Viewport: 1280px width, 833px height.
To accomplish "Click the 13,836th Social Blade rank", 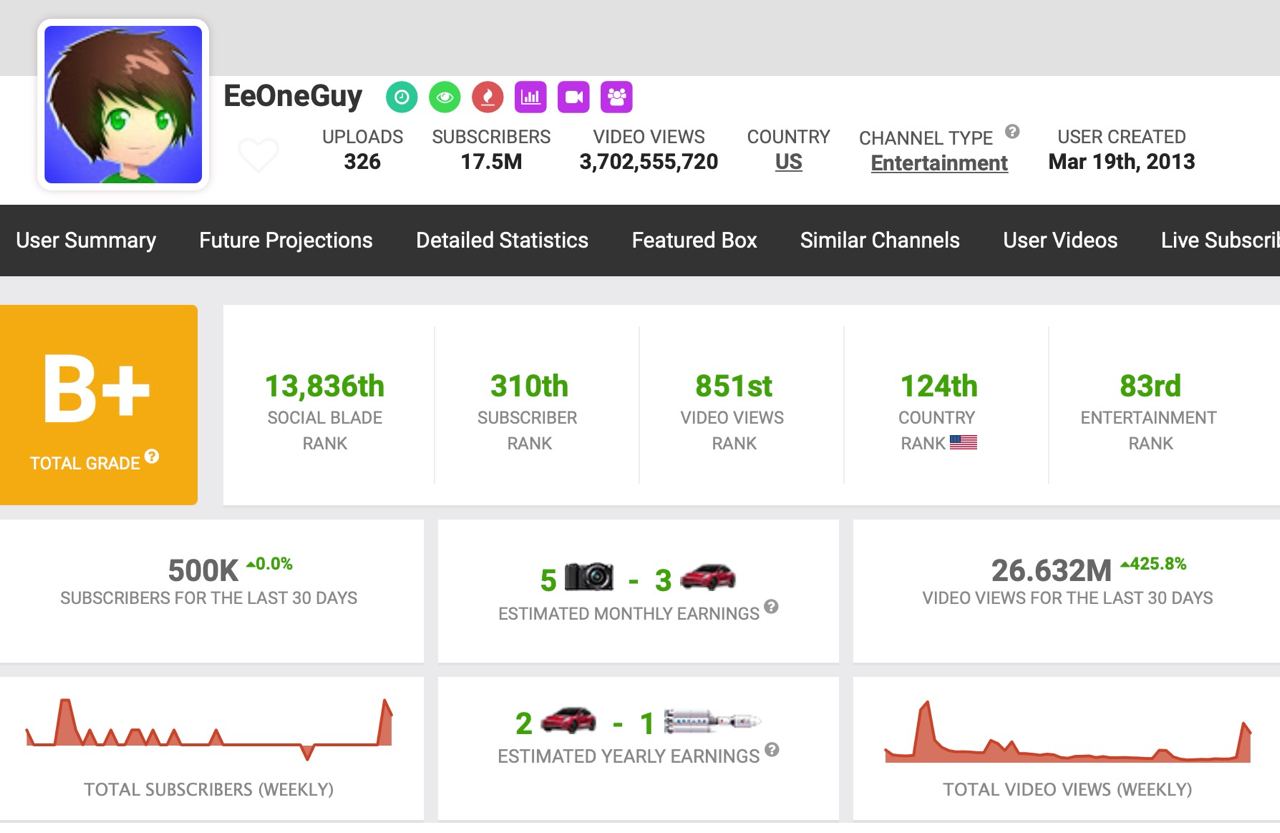I will tap(325, 386).
